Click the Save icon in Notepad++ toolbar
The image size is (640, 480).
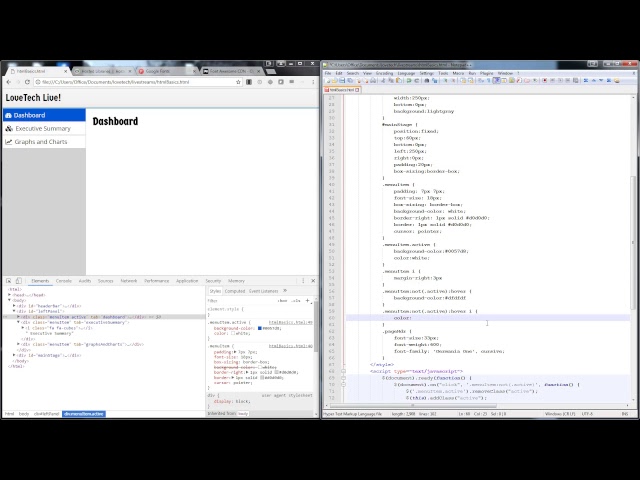342,80
